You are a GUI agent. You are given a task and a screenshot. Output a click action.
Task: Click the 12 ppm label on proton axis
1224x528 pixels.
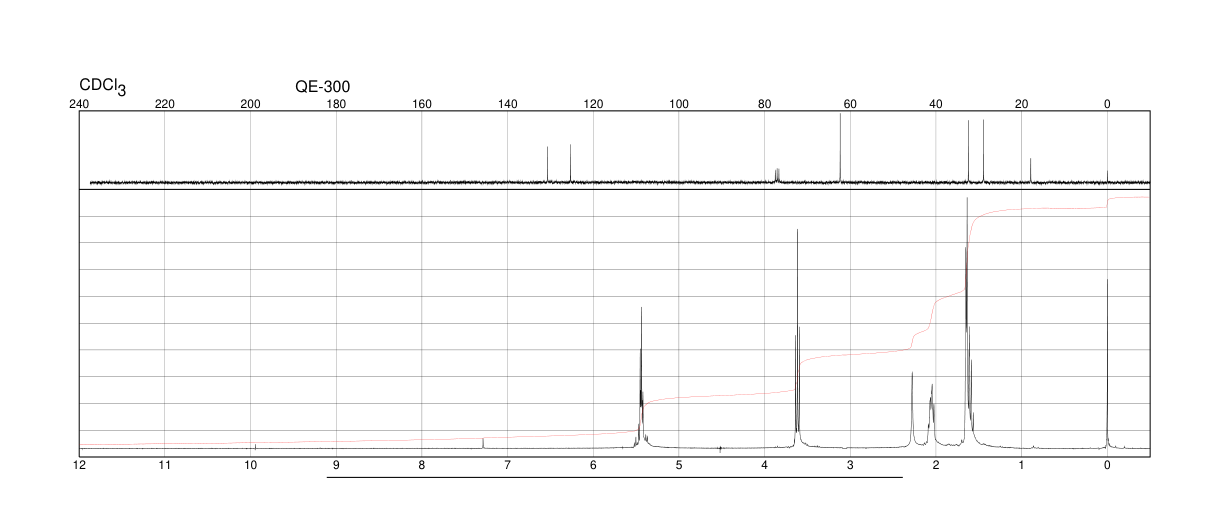pos(79,465)
